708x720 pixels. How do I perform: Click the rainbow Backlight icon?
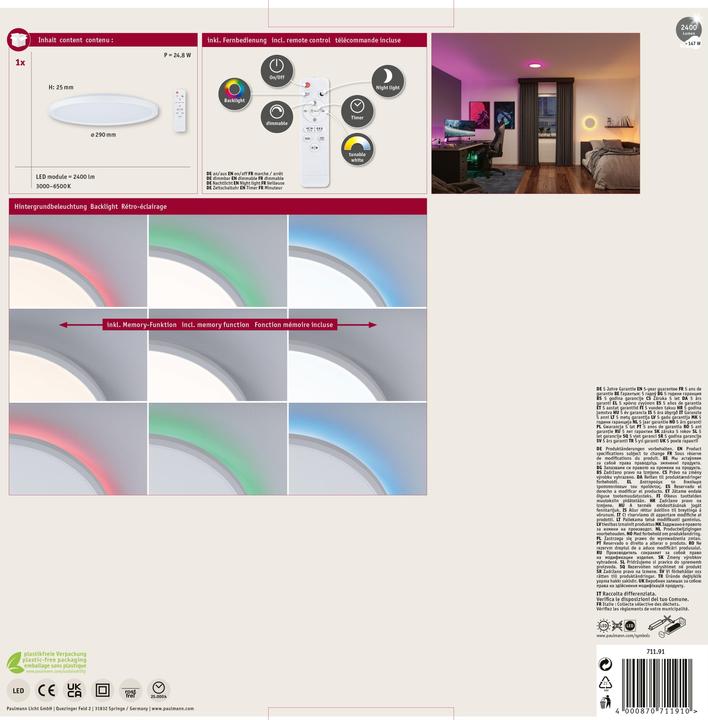click(x=235, y=93)
